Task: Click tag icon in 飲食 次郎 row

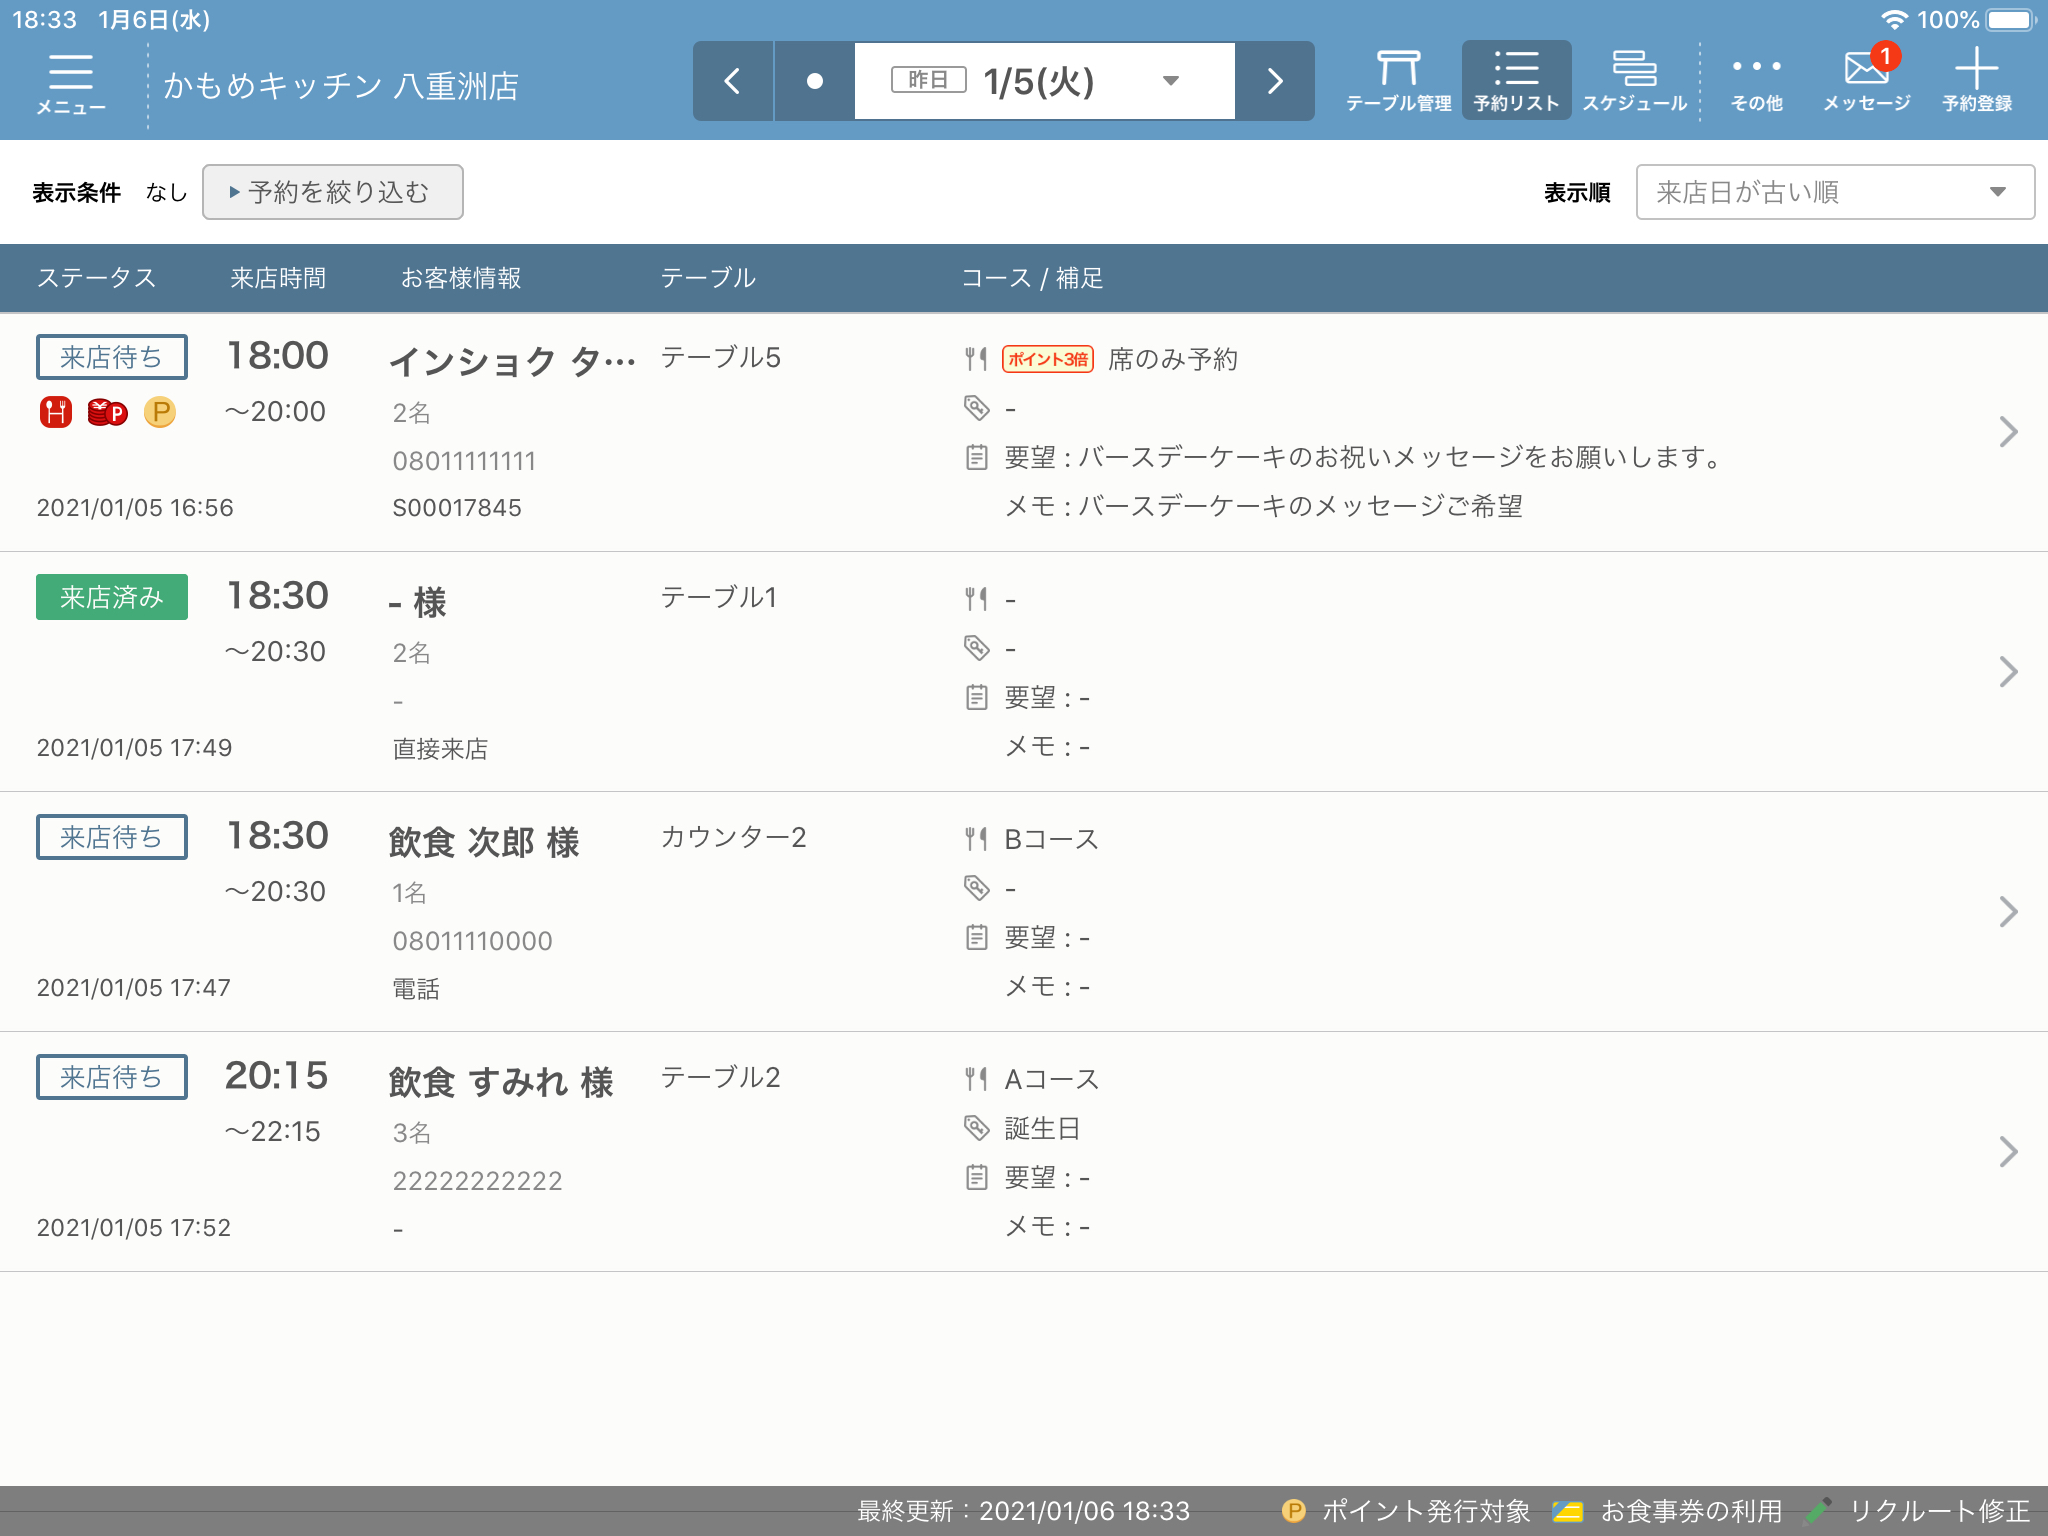Action: click(x=977, y=888)
